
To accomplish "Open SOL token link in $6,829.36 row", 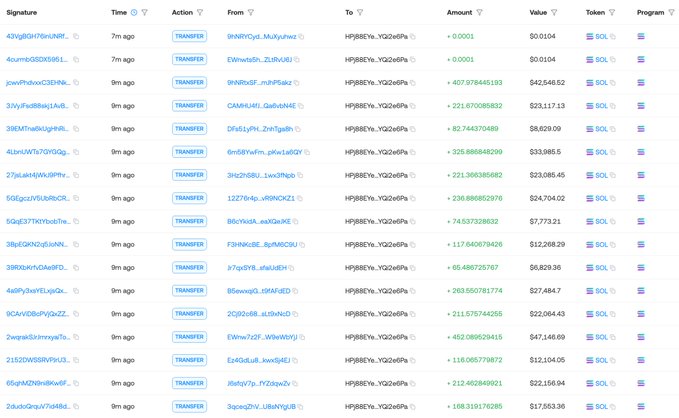I will pos(601,268).
